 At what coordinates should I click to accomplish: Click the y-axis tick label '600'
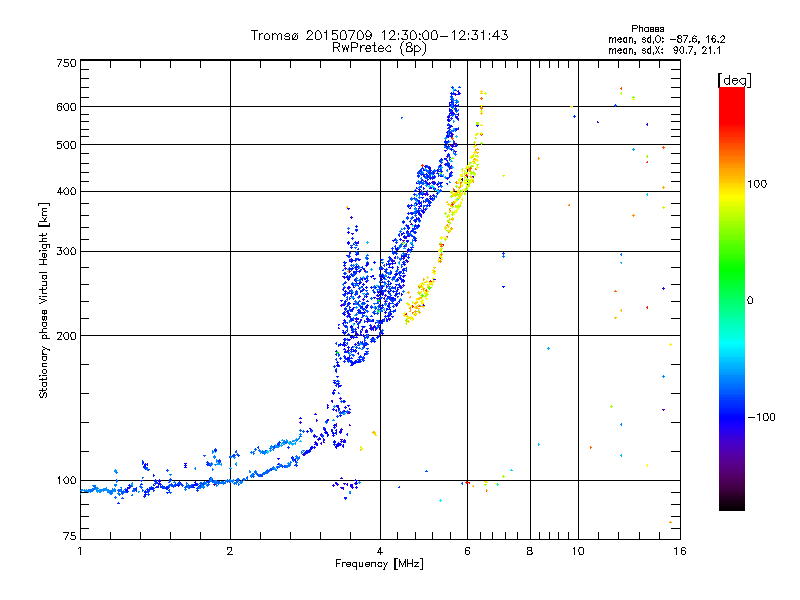tap(66, 107)
